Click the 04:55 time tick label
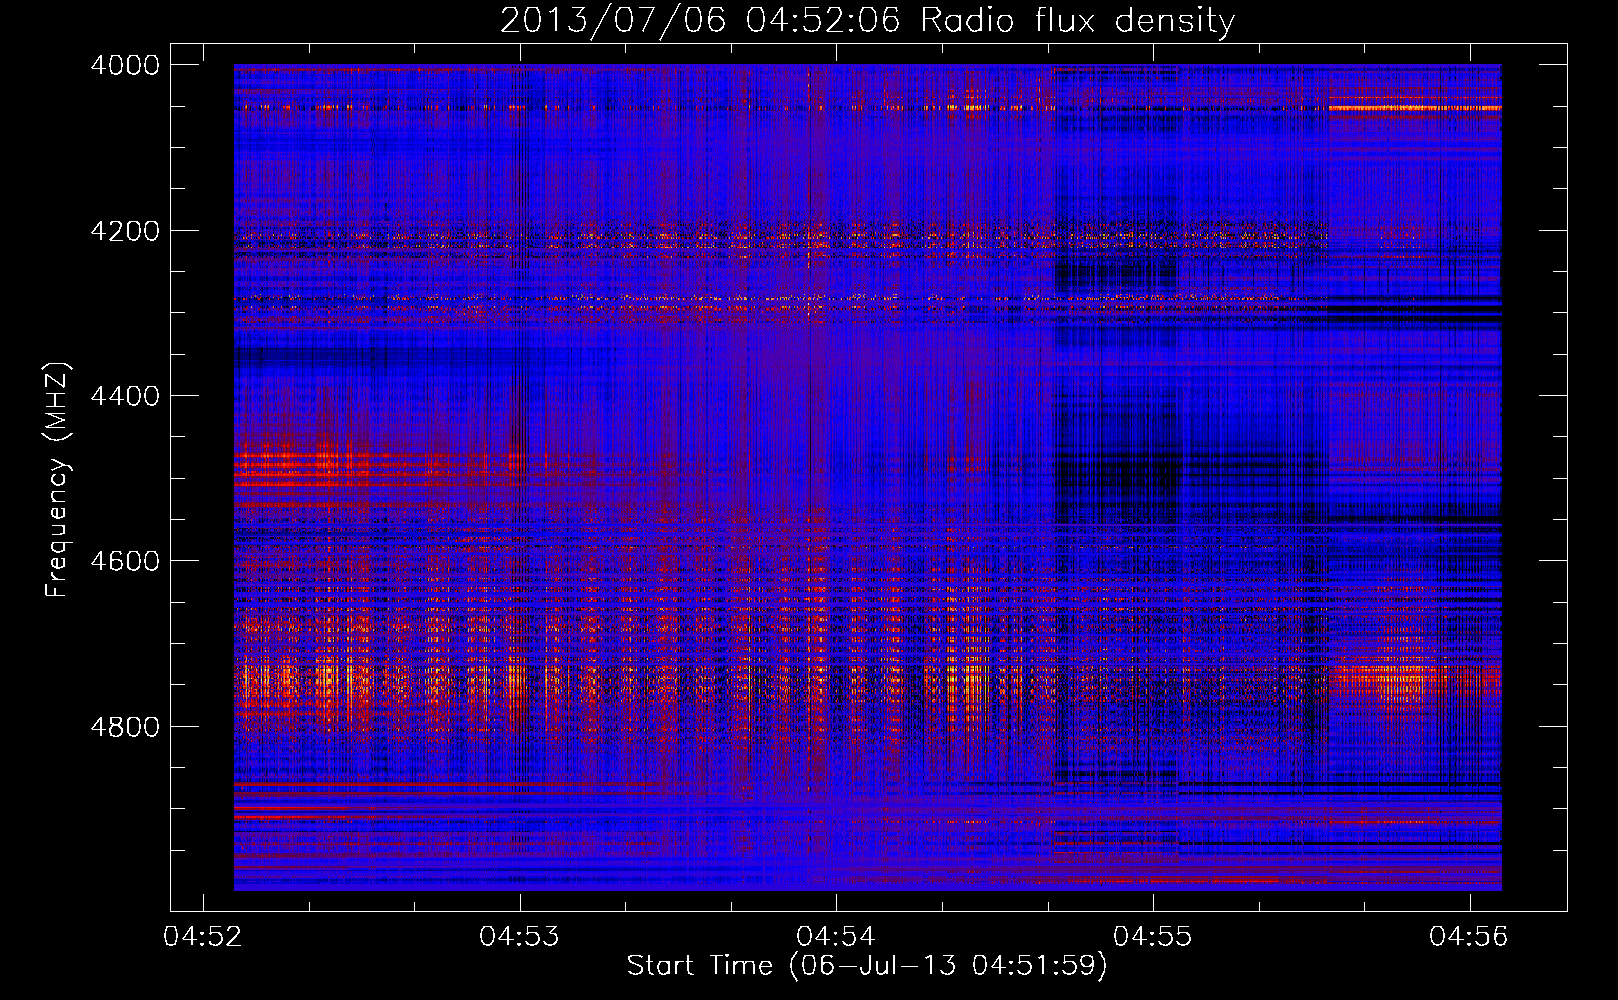Image resolution: width=1618 pixels, height=1000 pixels. click(1153, 936)
